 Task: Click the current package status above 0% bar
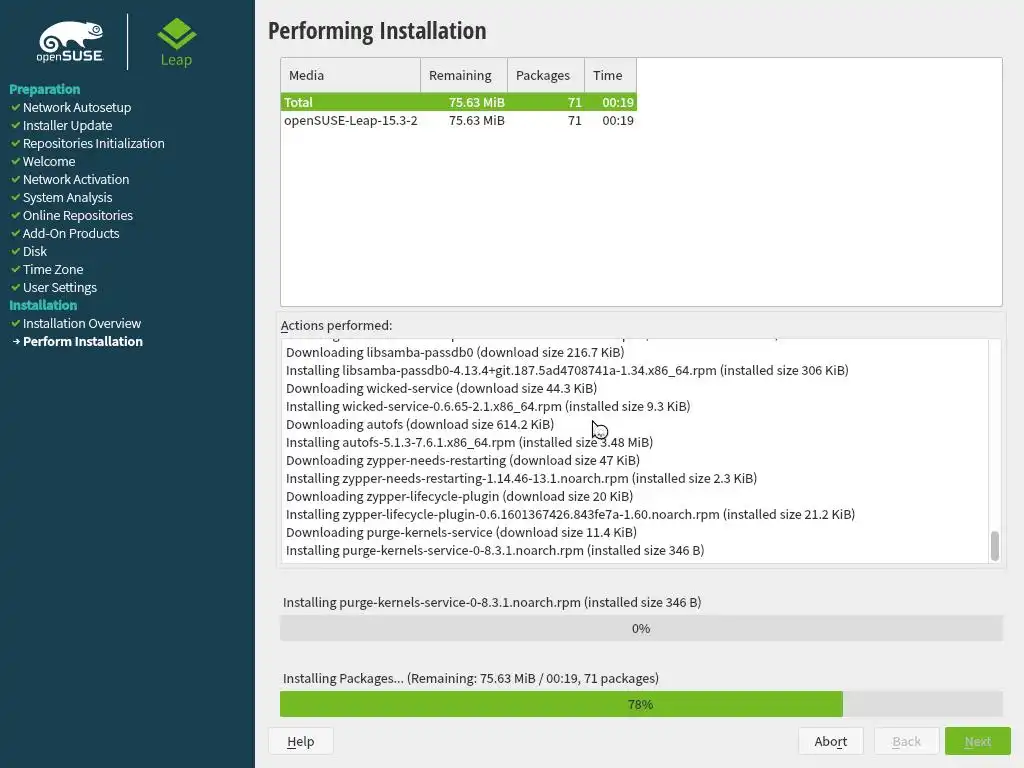[x=492, y=602]
